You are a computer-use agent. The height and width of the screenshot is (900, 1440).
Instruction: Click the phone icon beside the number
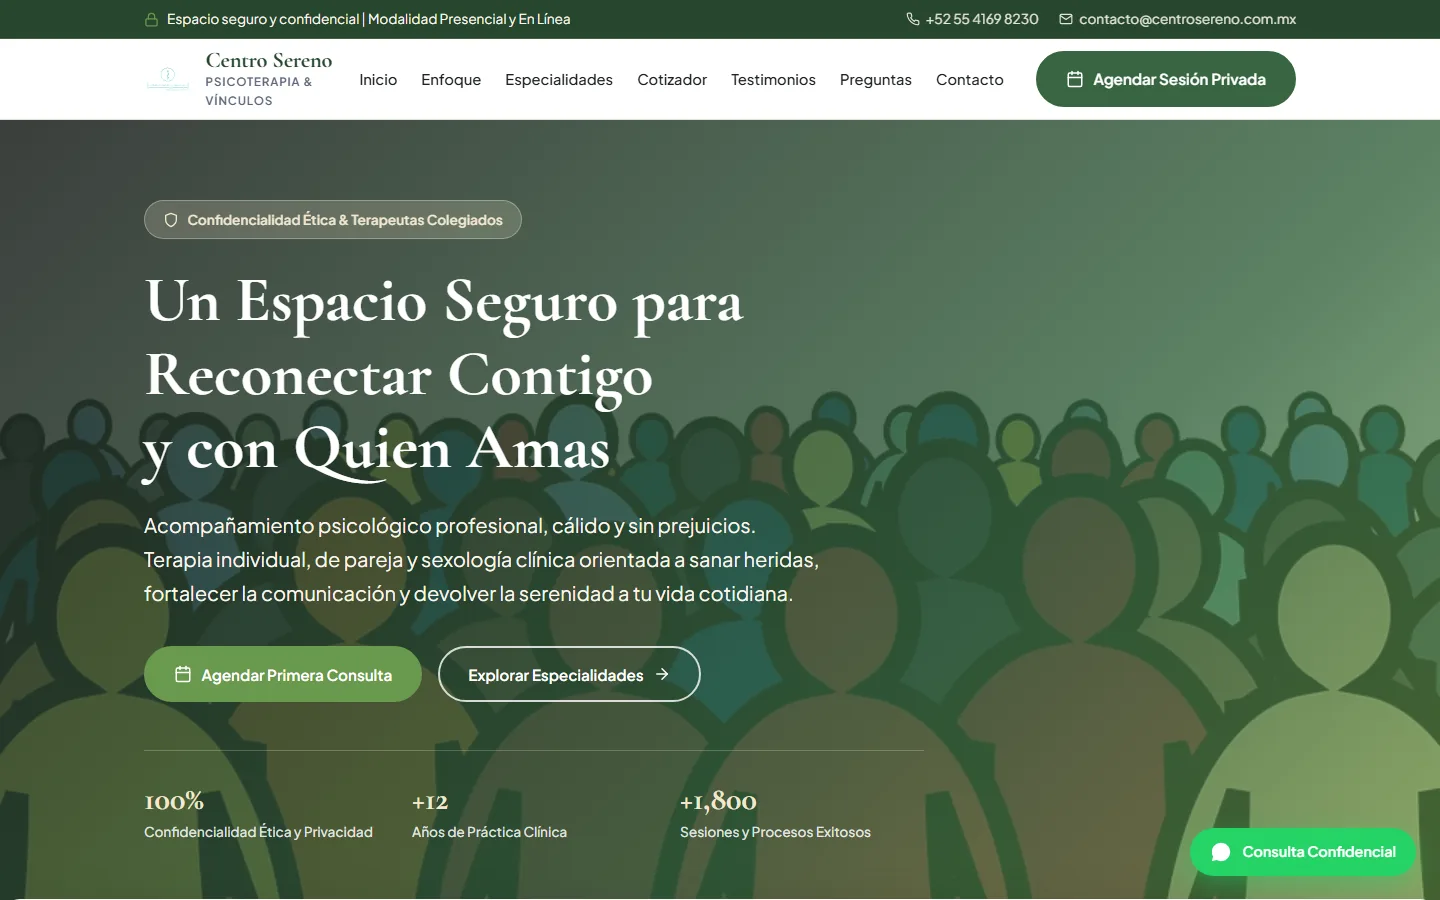pos(913,19)
